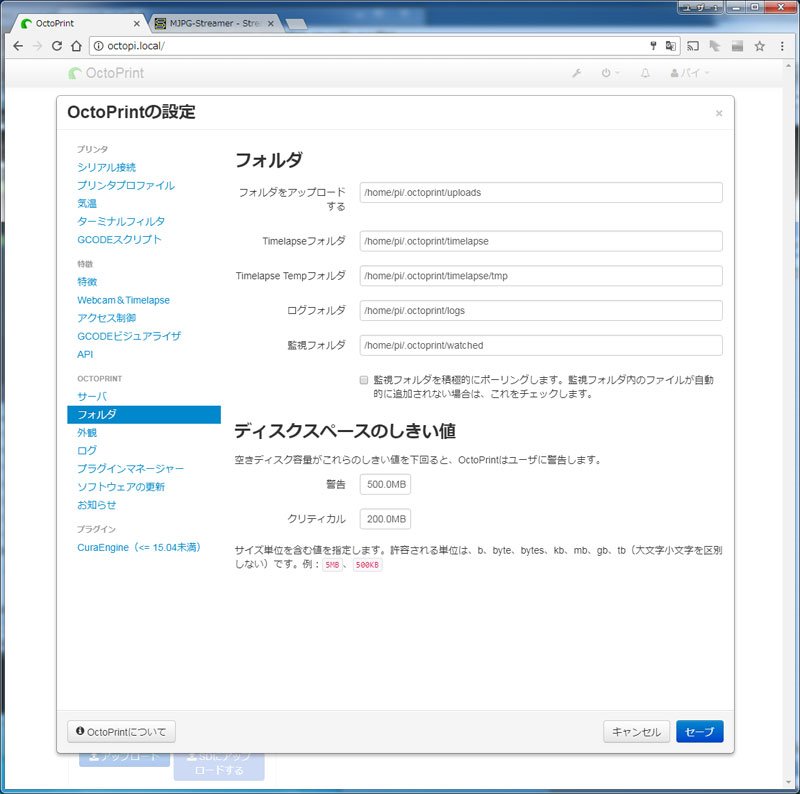Click the browser forward arrow
Viewport: 800px width, 794px height.
[x=37, y=46]
